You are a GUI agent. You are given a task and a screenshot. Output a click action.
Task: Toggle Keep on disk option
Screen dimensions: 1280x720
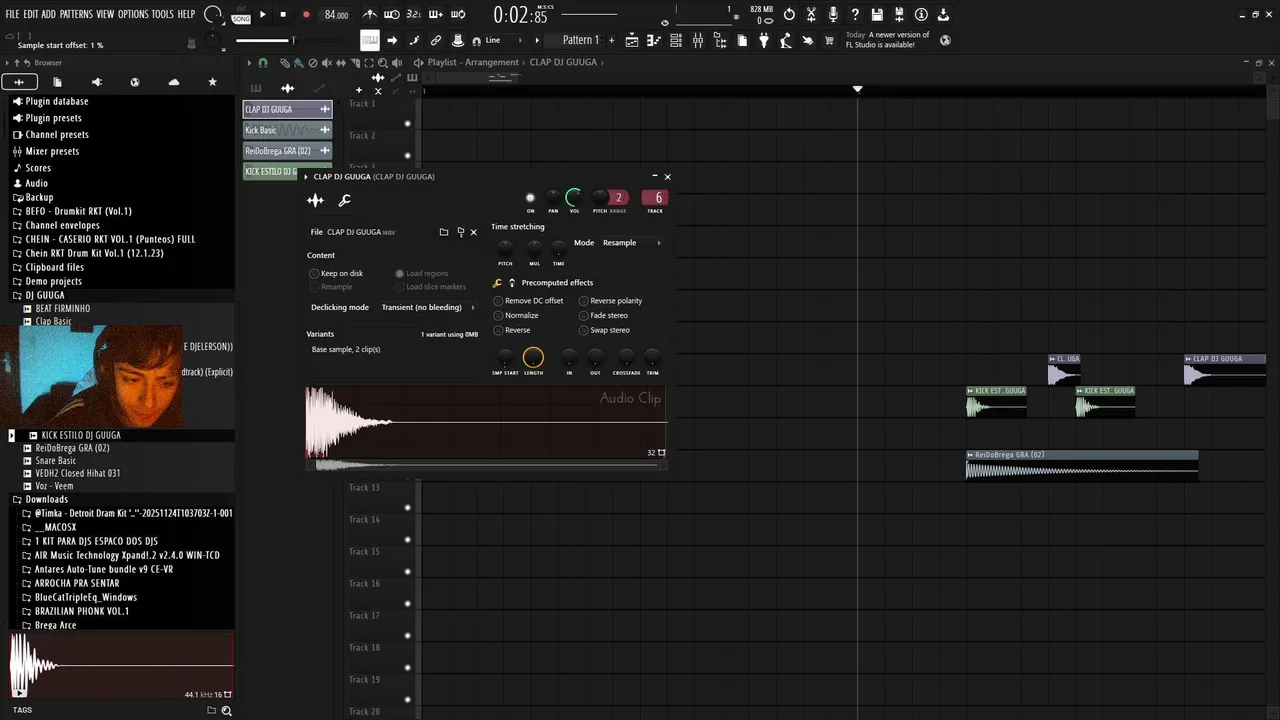[x=337, y=273]
